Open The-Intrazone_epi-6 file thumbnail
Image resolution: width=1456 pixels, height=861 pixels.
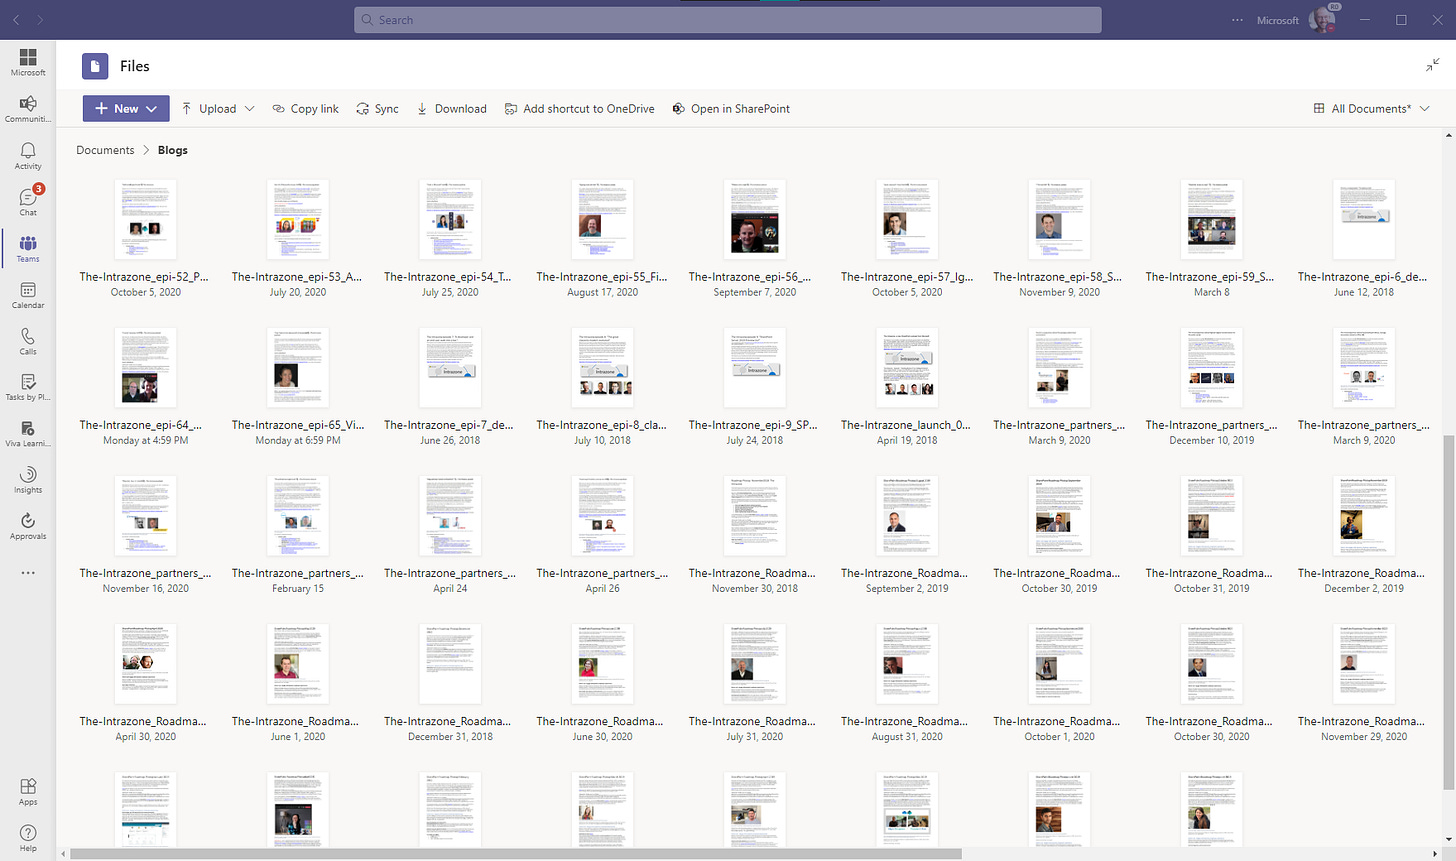[1364, 220]
